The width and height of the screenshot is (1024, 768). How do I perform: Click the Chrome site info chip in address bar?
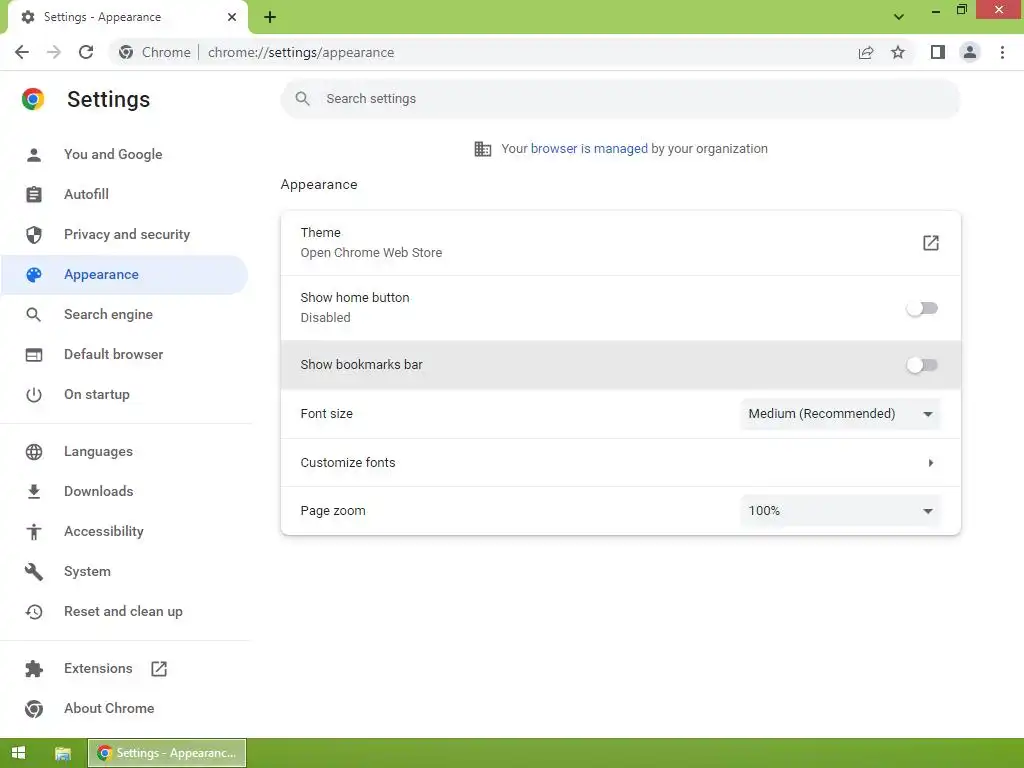(155, 52)
